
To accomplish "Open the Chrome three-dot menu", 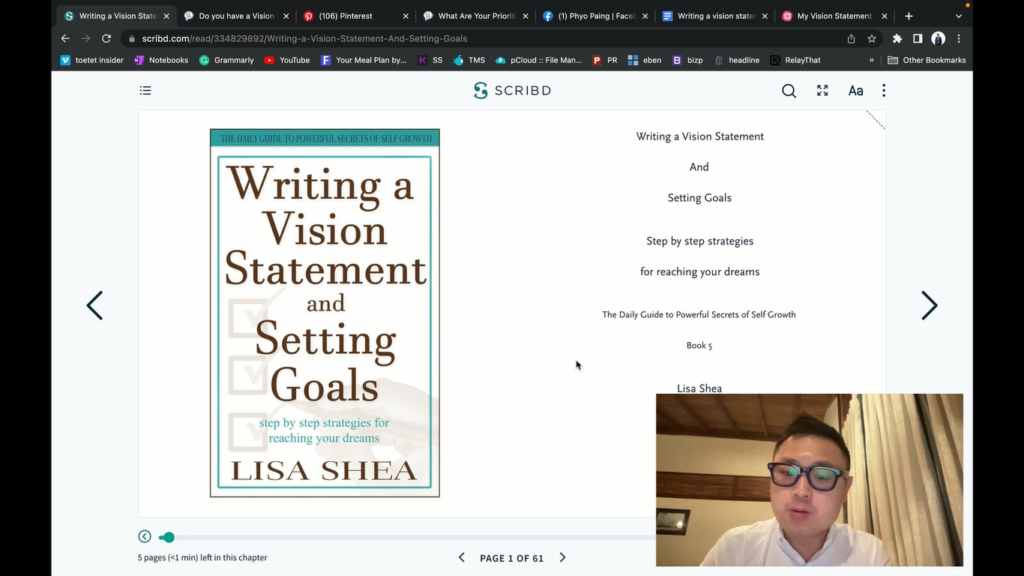I will [959, 39].
